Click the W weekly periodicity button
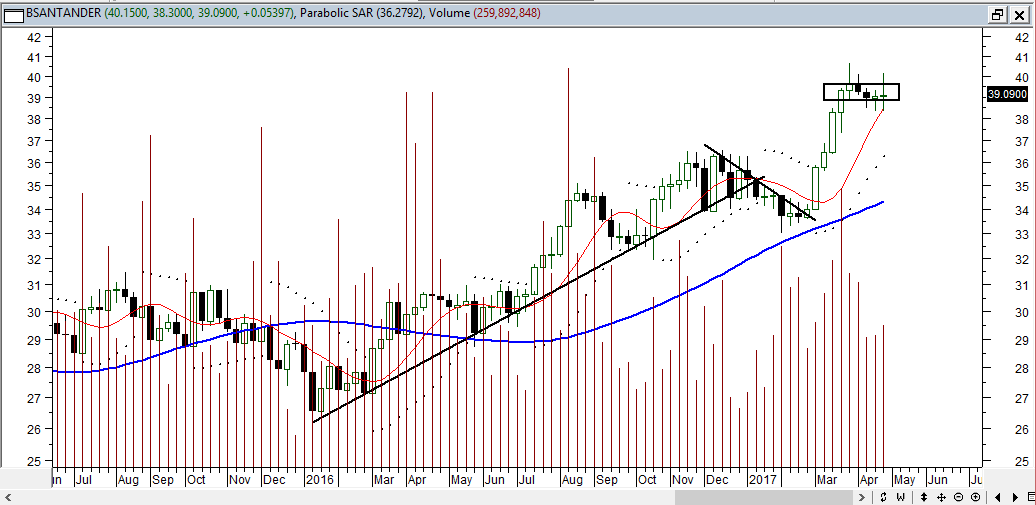The image size is (1036, 505). point(901,497)
